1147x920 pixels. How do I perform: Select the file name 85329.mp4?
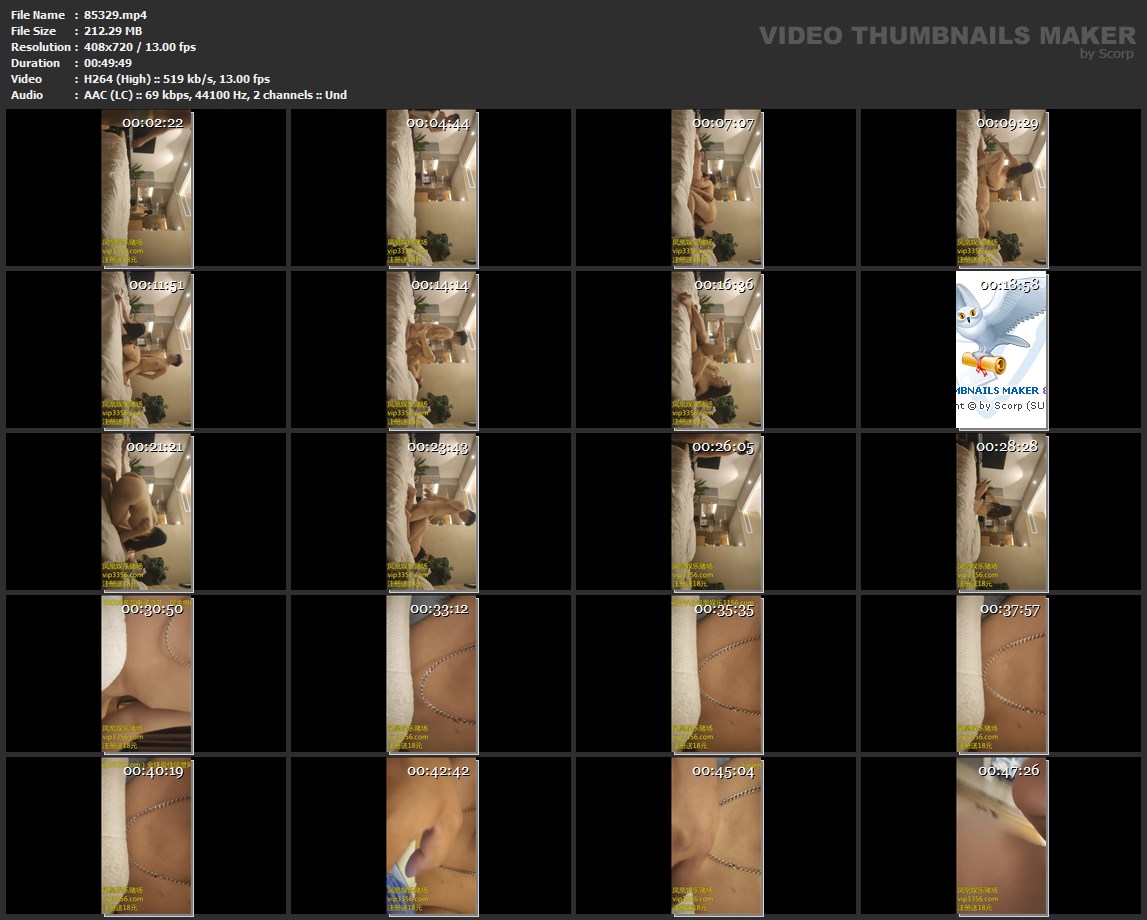click(115, 15)
